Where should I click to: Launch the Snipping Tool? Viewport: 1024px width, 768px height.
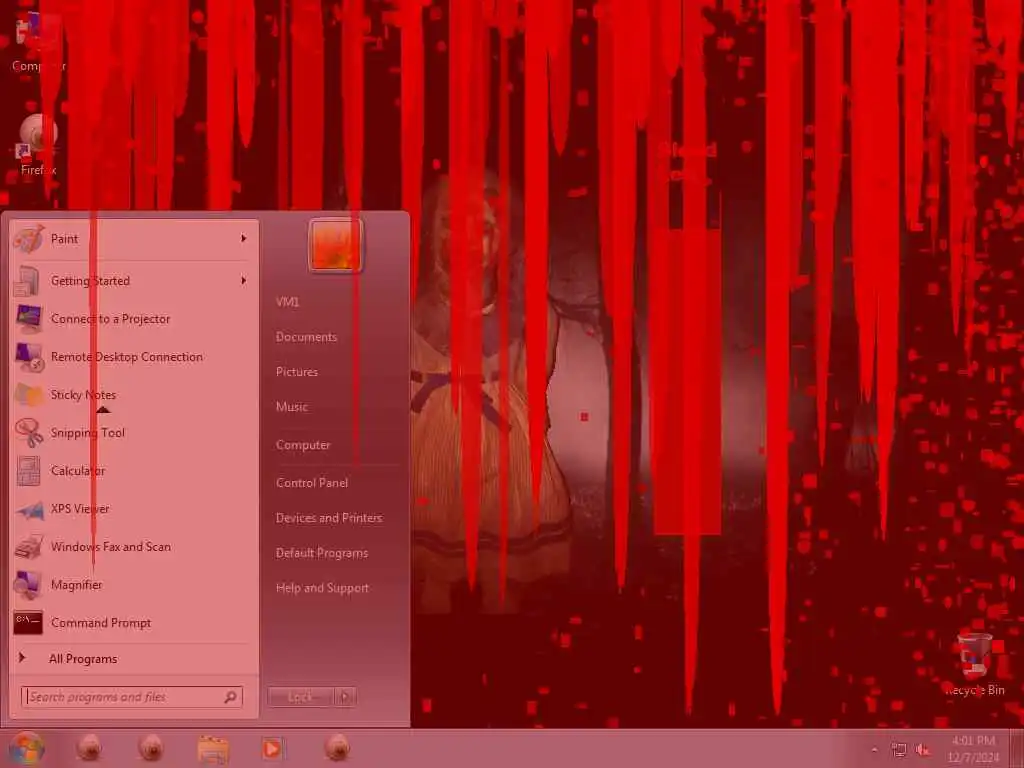pyautogui.click(x=134, y=432)
